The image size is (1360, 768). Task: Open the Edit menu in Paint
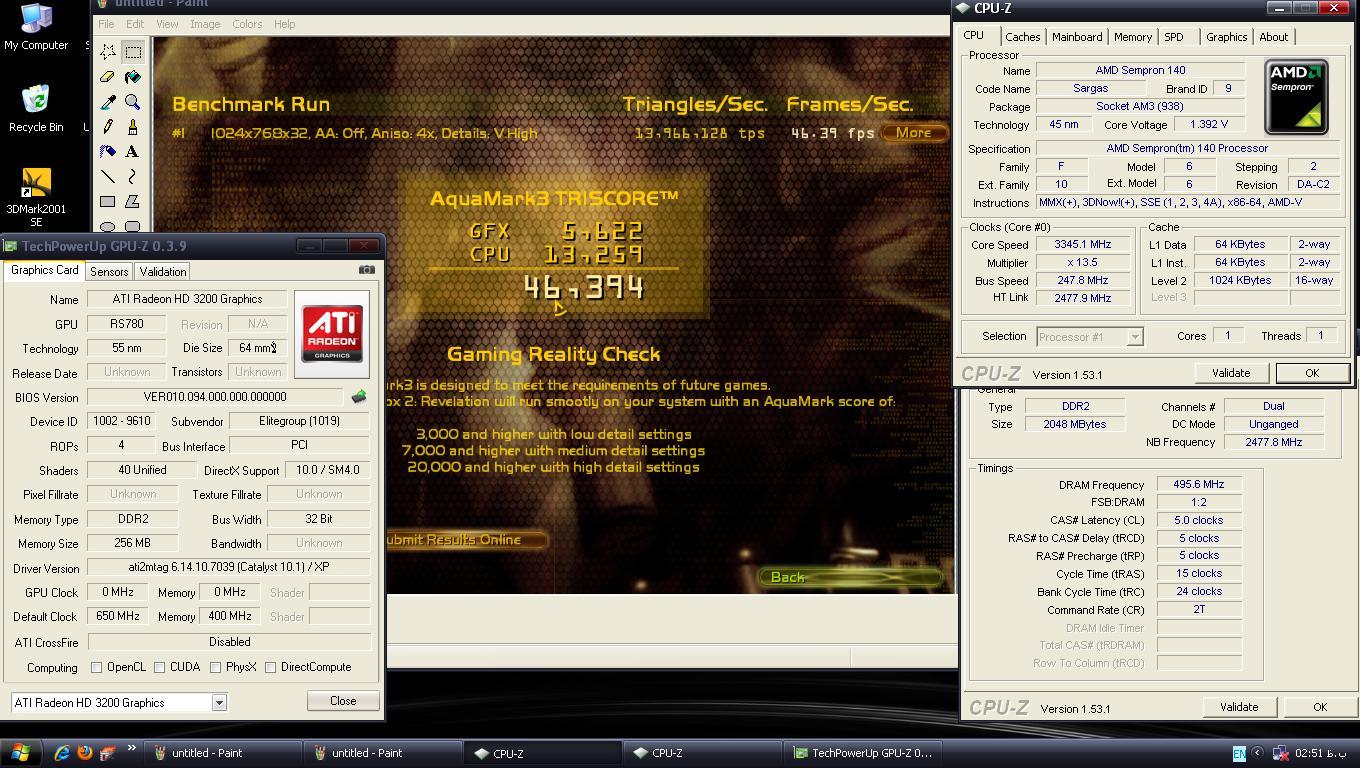point(135,24)
